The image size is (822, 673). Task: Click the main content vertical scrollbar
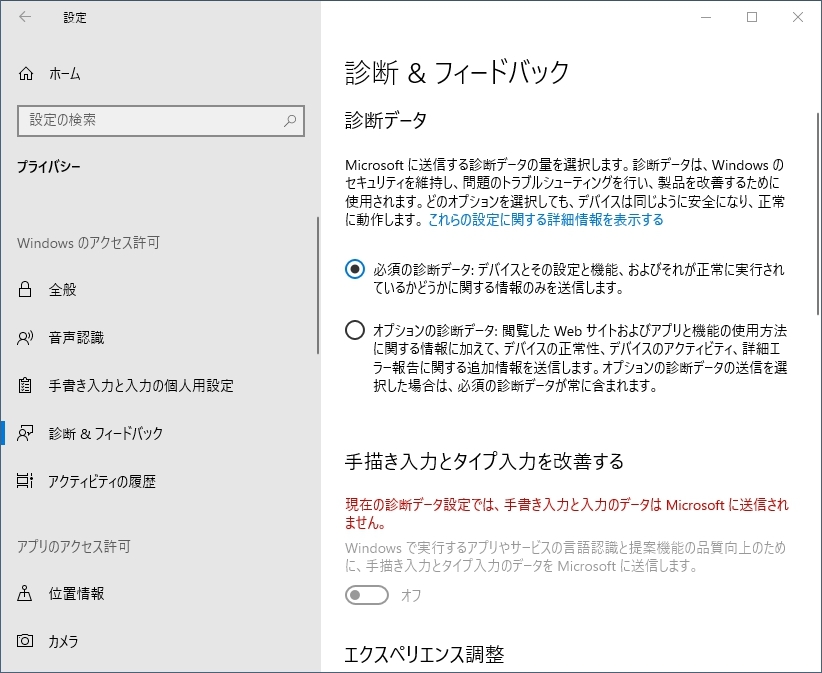point(818,213)
